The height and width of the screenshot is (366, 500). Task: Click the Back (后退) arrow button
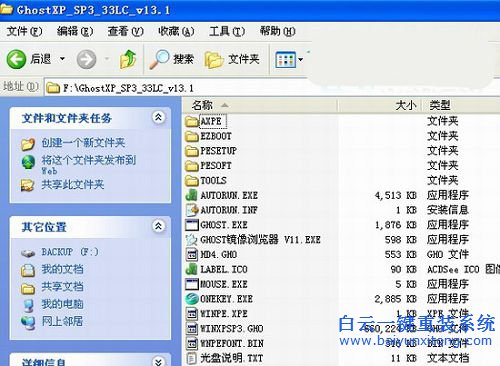[16, 59]
